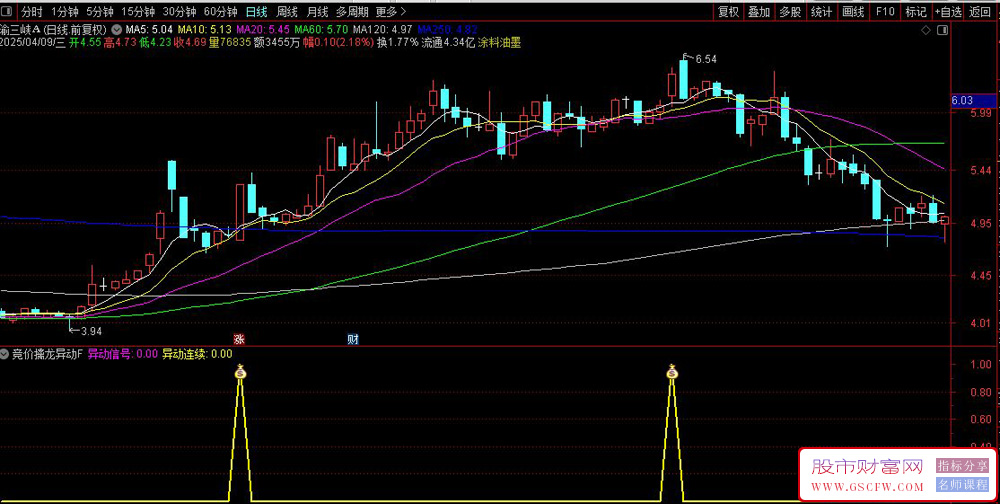Image resolution: width=1000 pixels, height=504 pixels.
Task: Click the F flag at the 6.54 high
Action: [686, 58]
